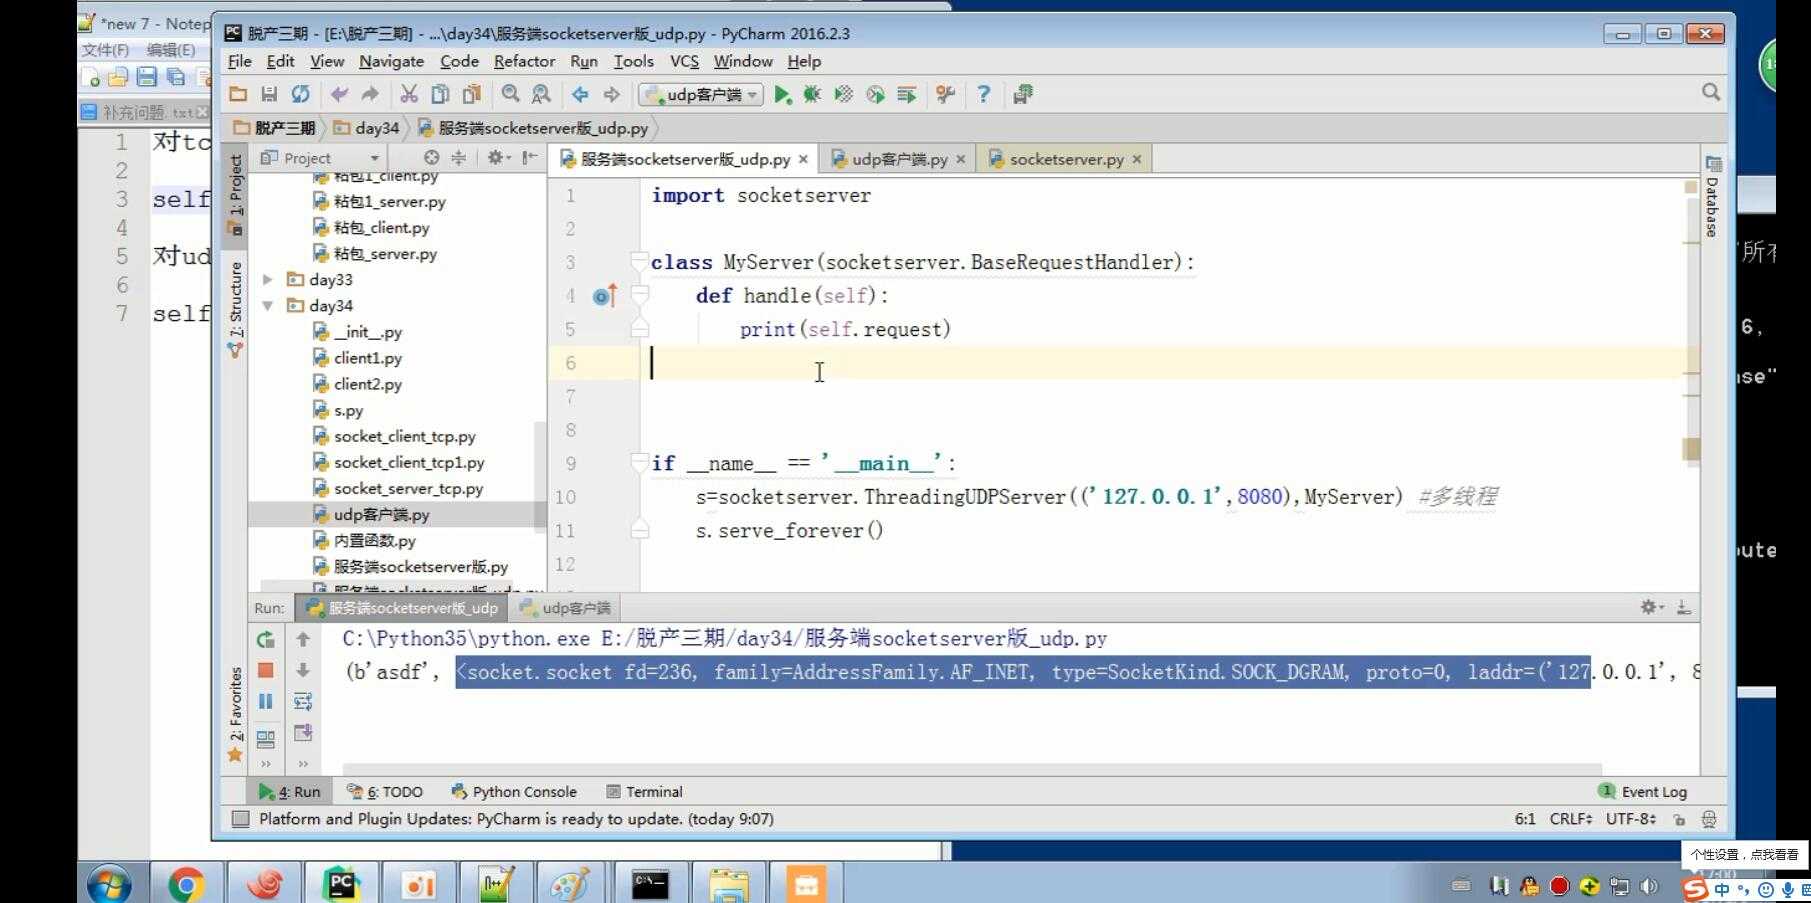Toggle soft-wrap in Run console

(303, 701)
